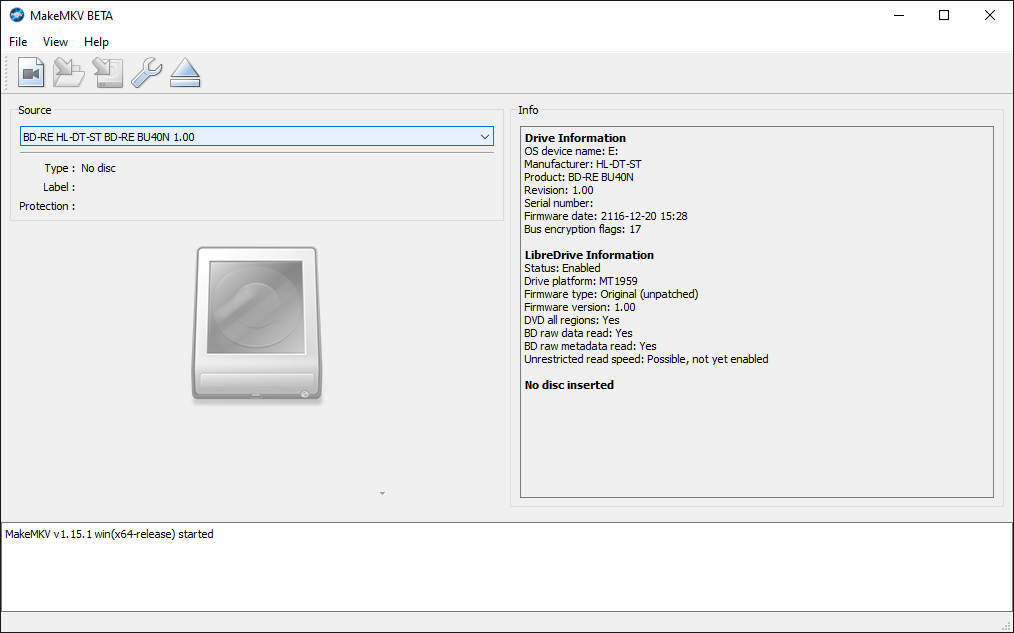Minimize the MakeMKV window
1014x633 pixels.
click(x=899, y=15)
